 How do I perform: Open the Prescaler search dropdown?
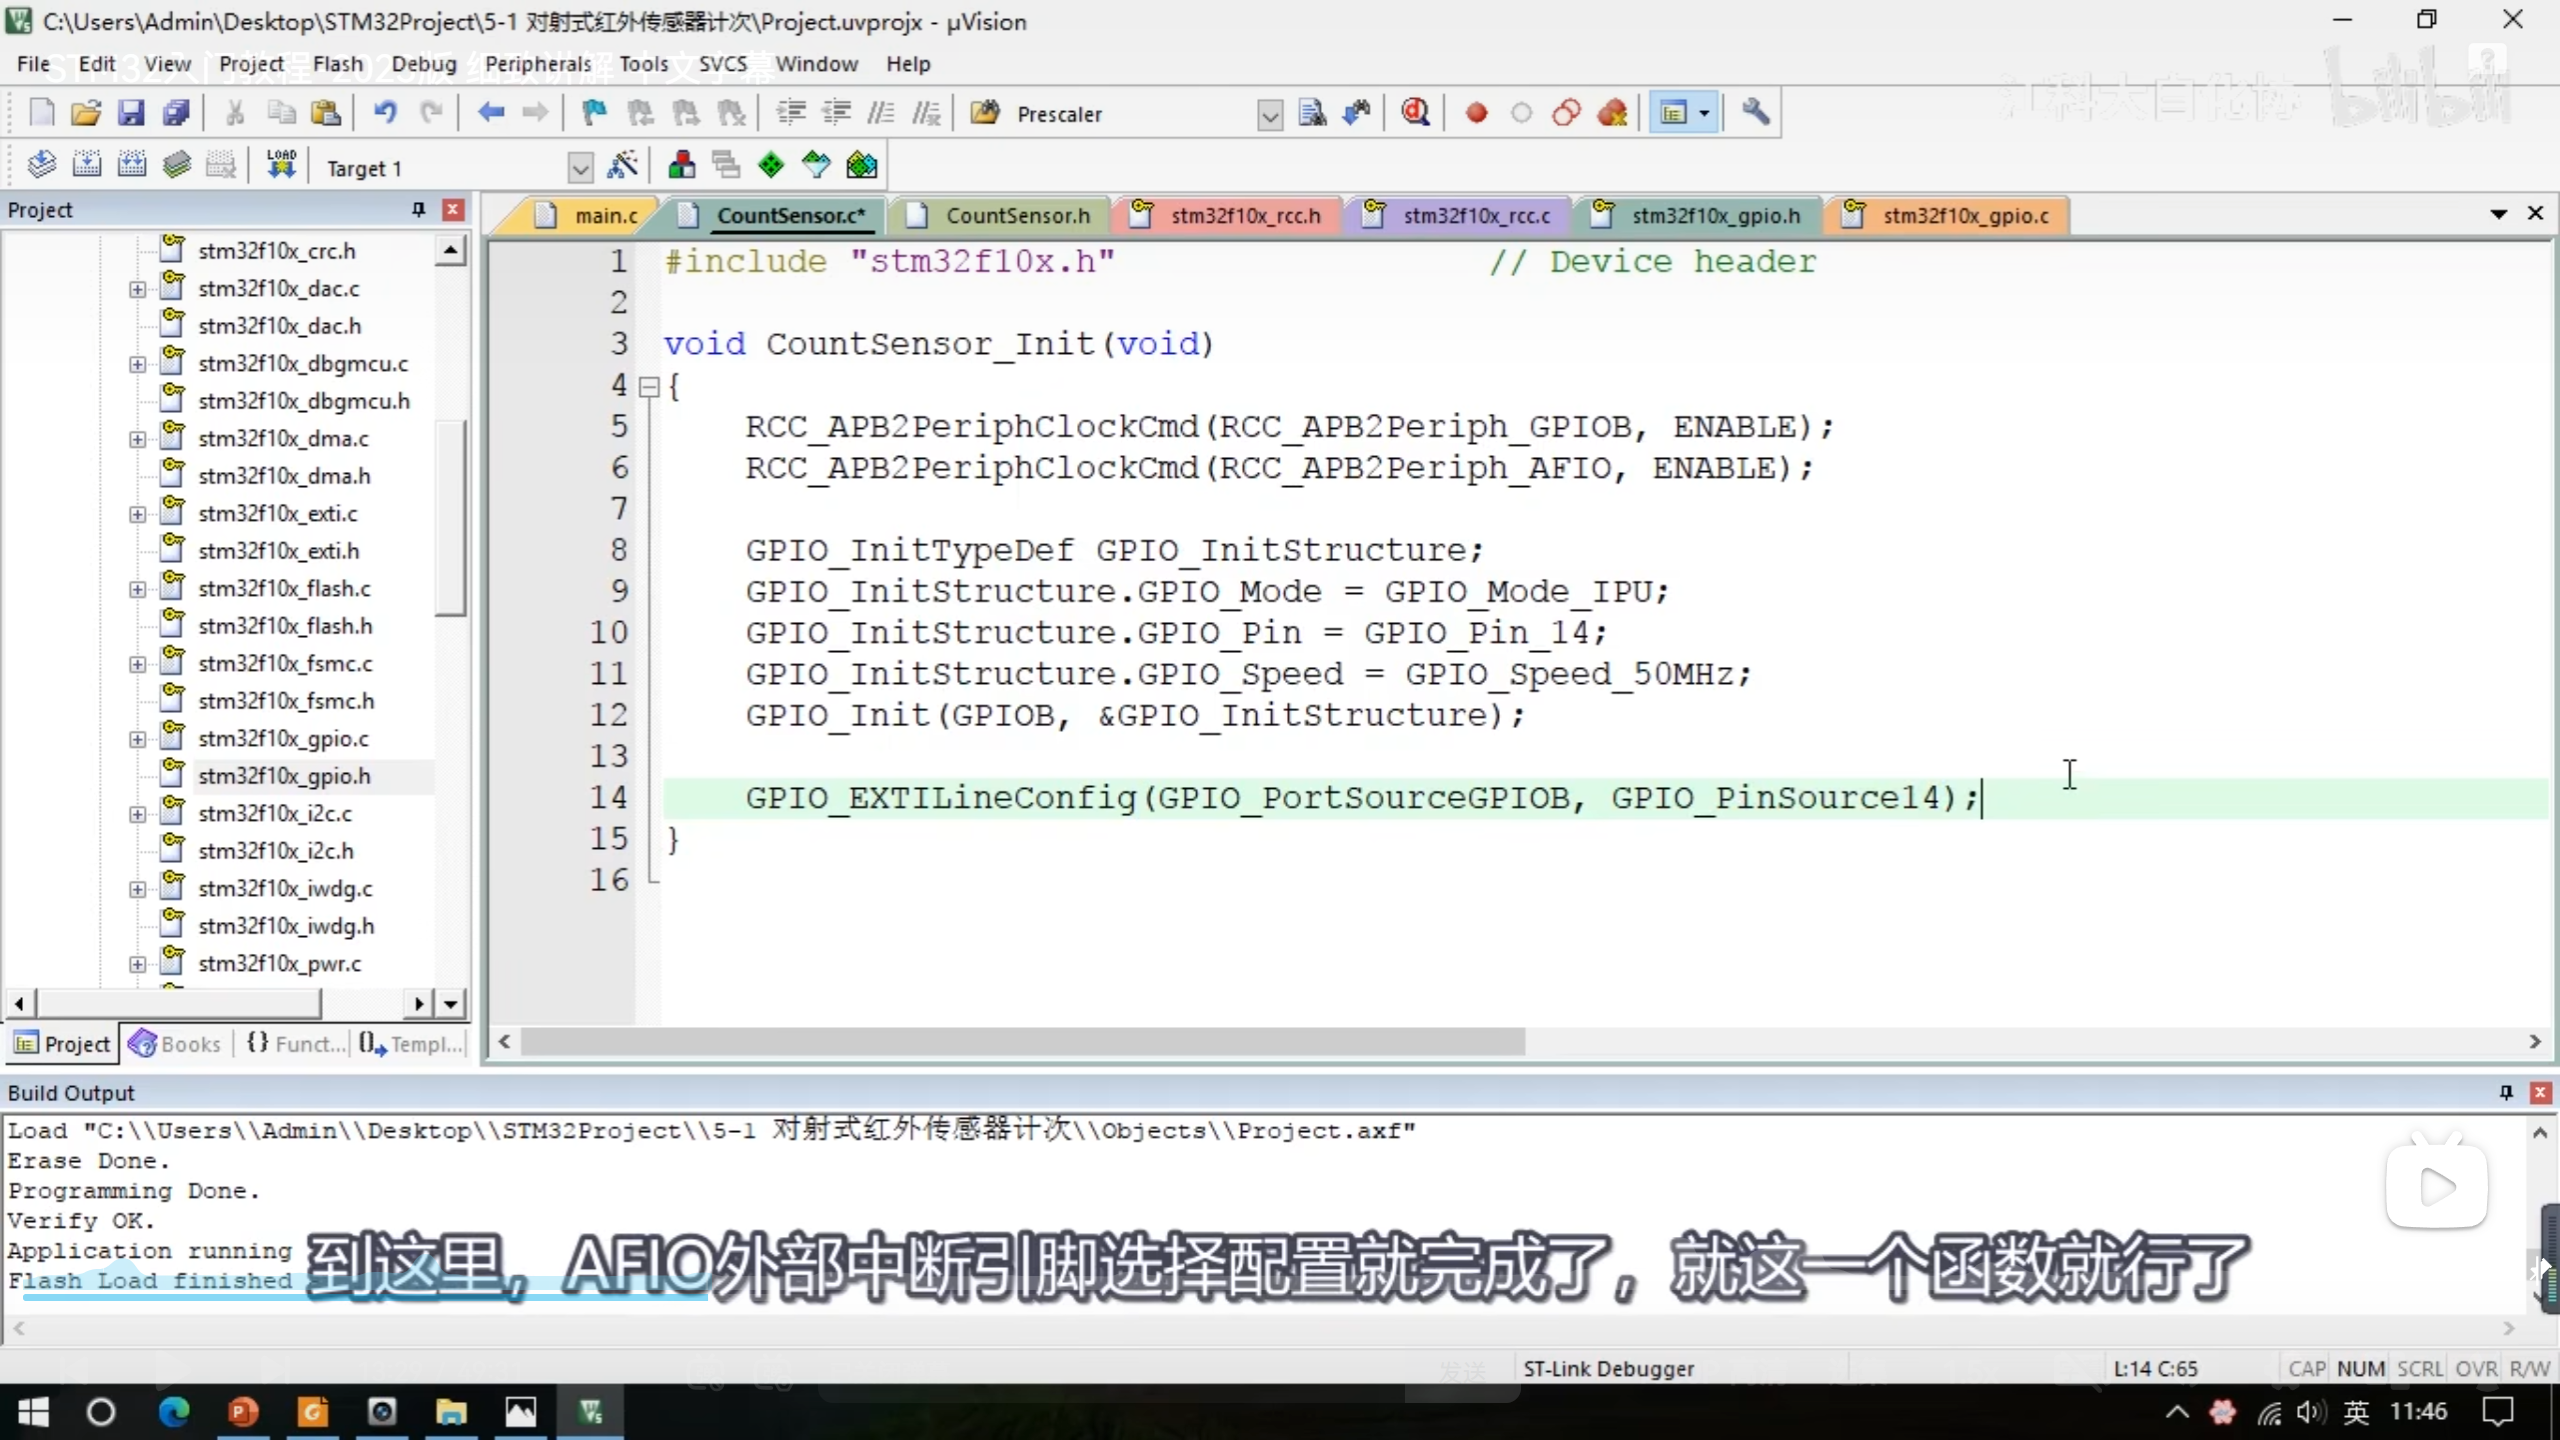pyautogui.click(x=1269, y=115)
